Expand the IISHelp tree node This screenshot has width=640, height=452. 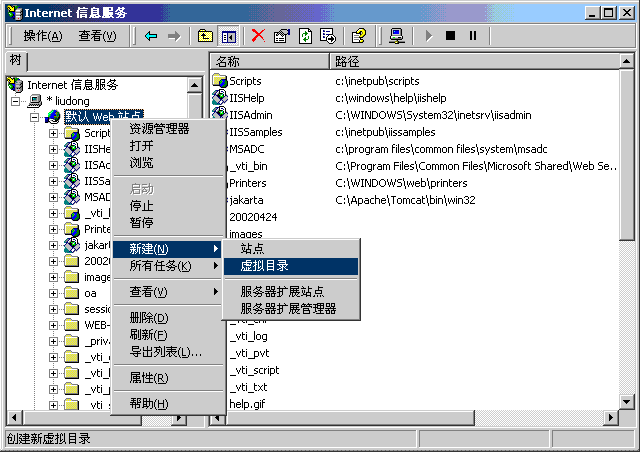click(x=53, y=149)
